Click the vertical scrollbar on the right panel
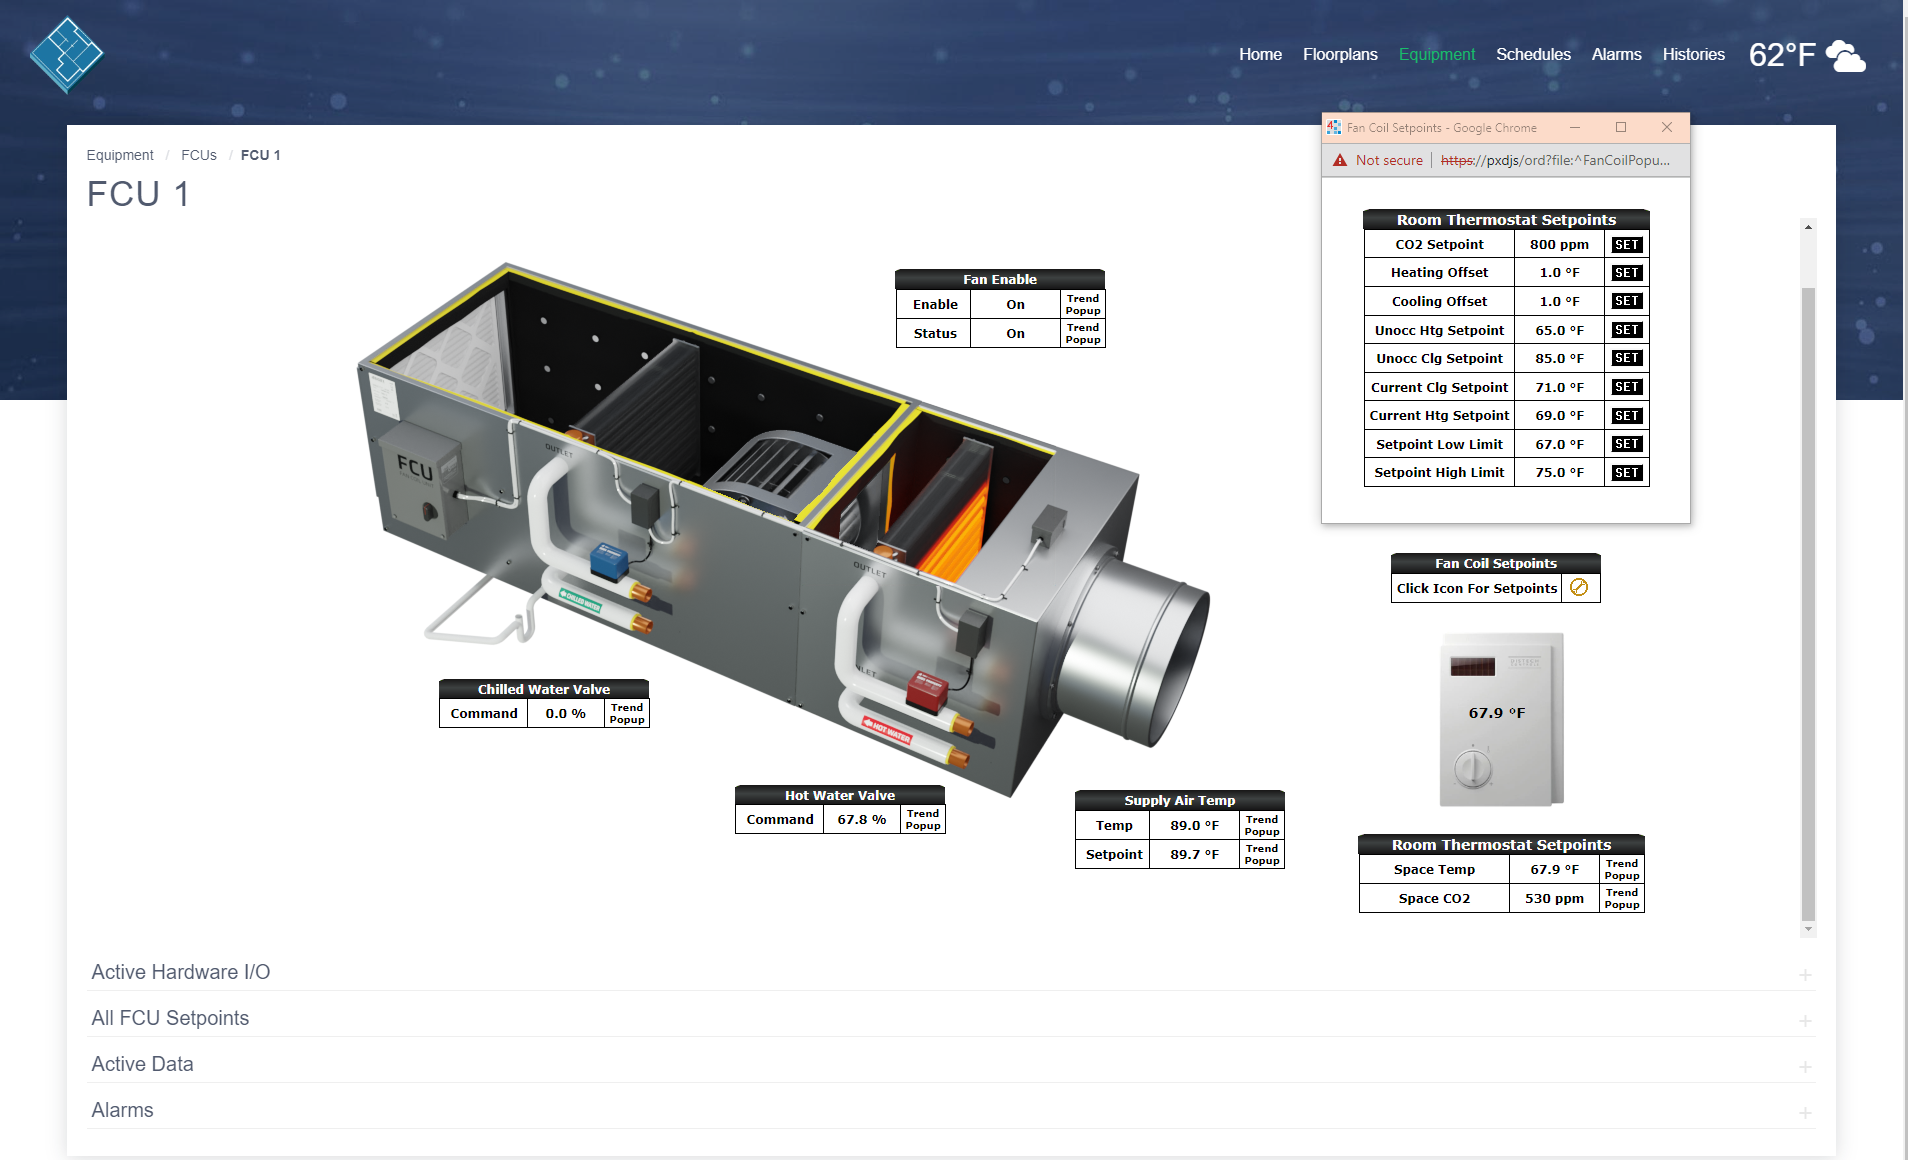The width and height of the screenshot is (1908, 1160). click(1808, 600)
